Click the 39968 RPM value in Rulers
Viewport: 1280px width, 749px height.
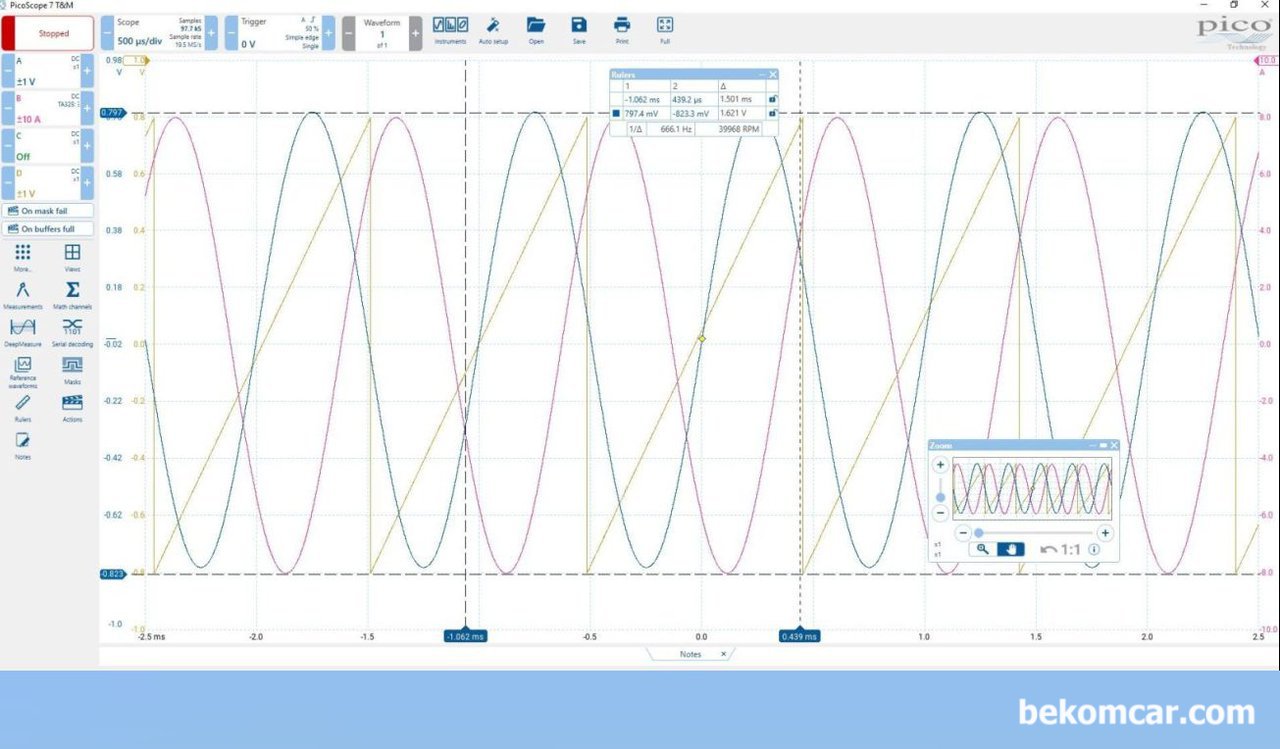coord(740,128)
